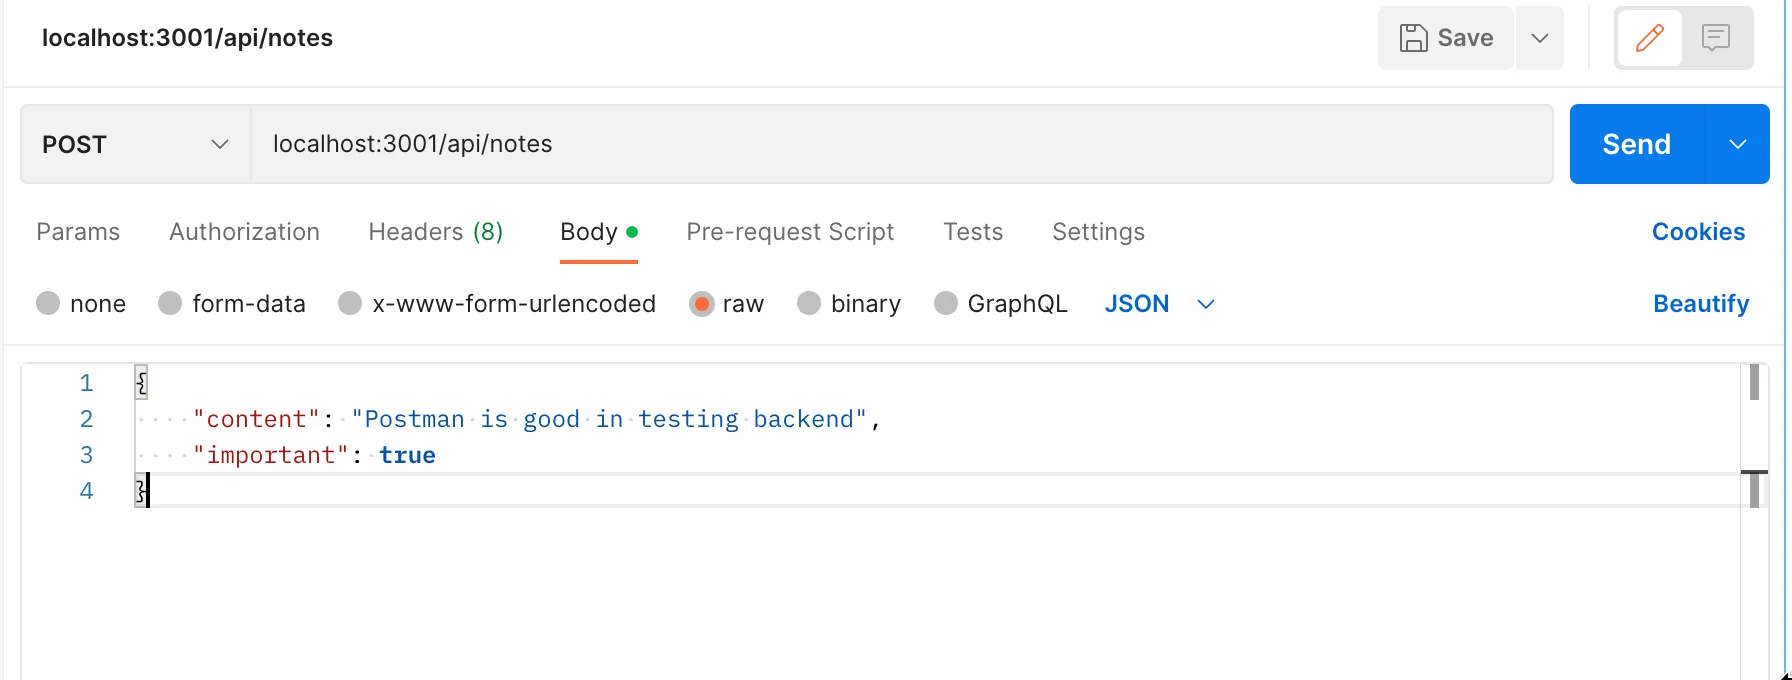Switch to the Tests tab
The width and height of the screenshot is (1792, 680).
tap(973, 232)
